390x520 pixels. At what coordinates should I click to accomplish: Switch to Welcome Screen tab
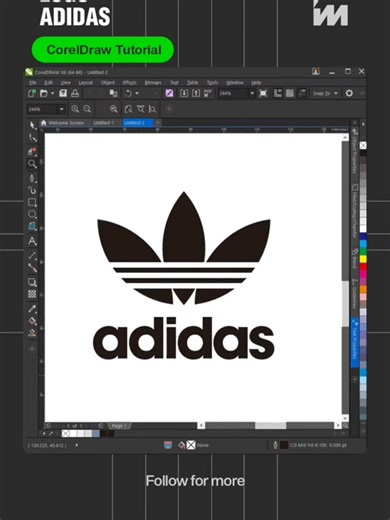click(62, 123)
